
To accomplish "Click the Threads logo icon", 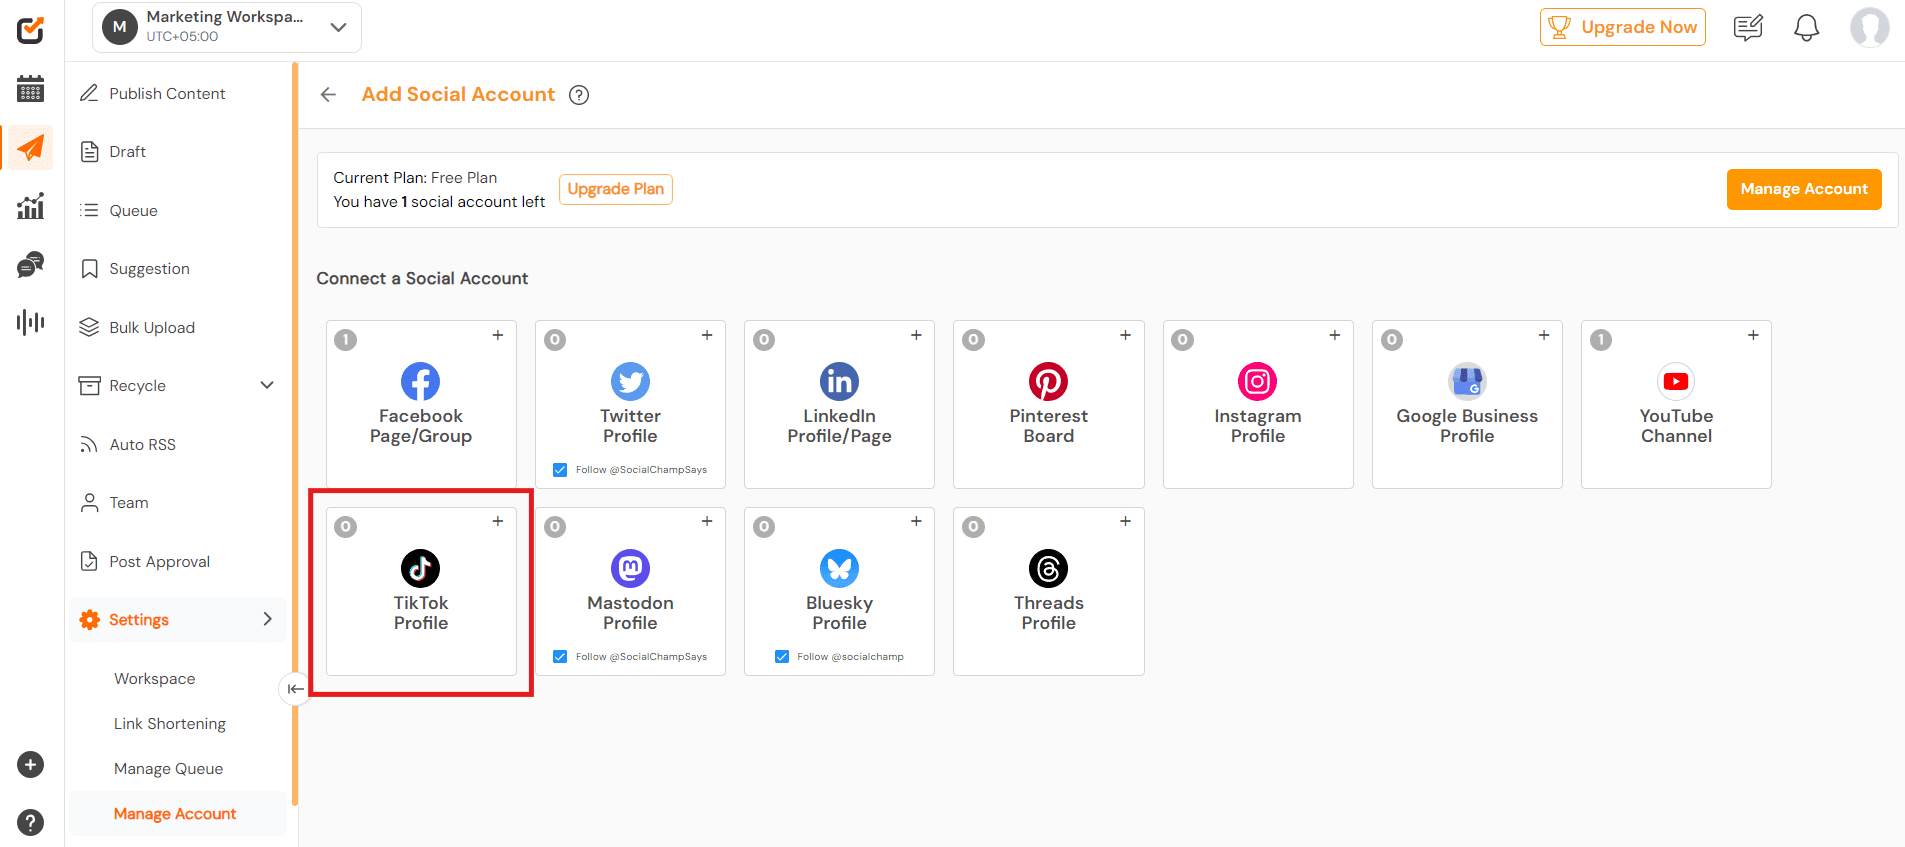I will [x=1048, y=568].
